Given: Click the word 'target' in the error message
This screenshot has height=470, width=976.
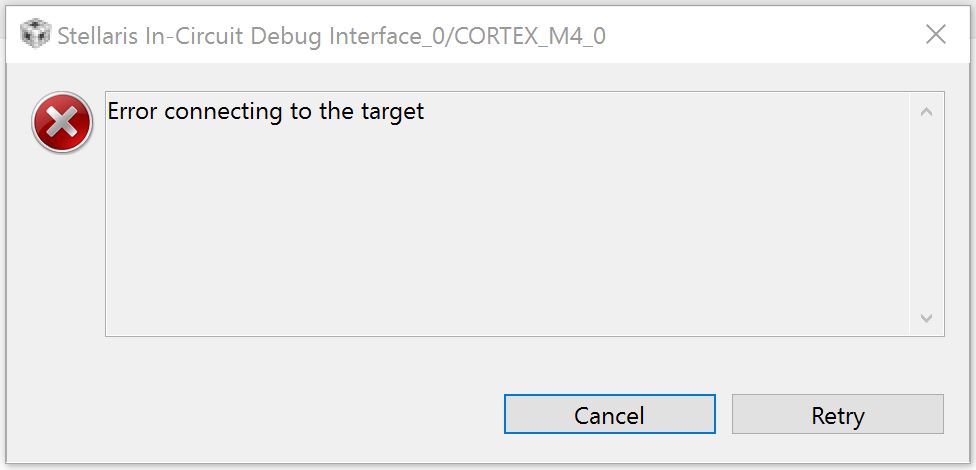Looking at the screenshot, I should pos(391,111).
